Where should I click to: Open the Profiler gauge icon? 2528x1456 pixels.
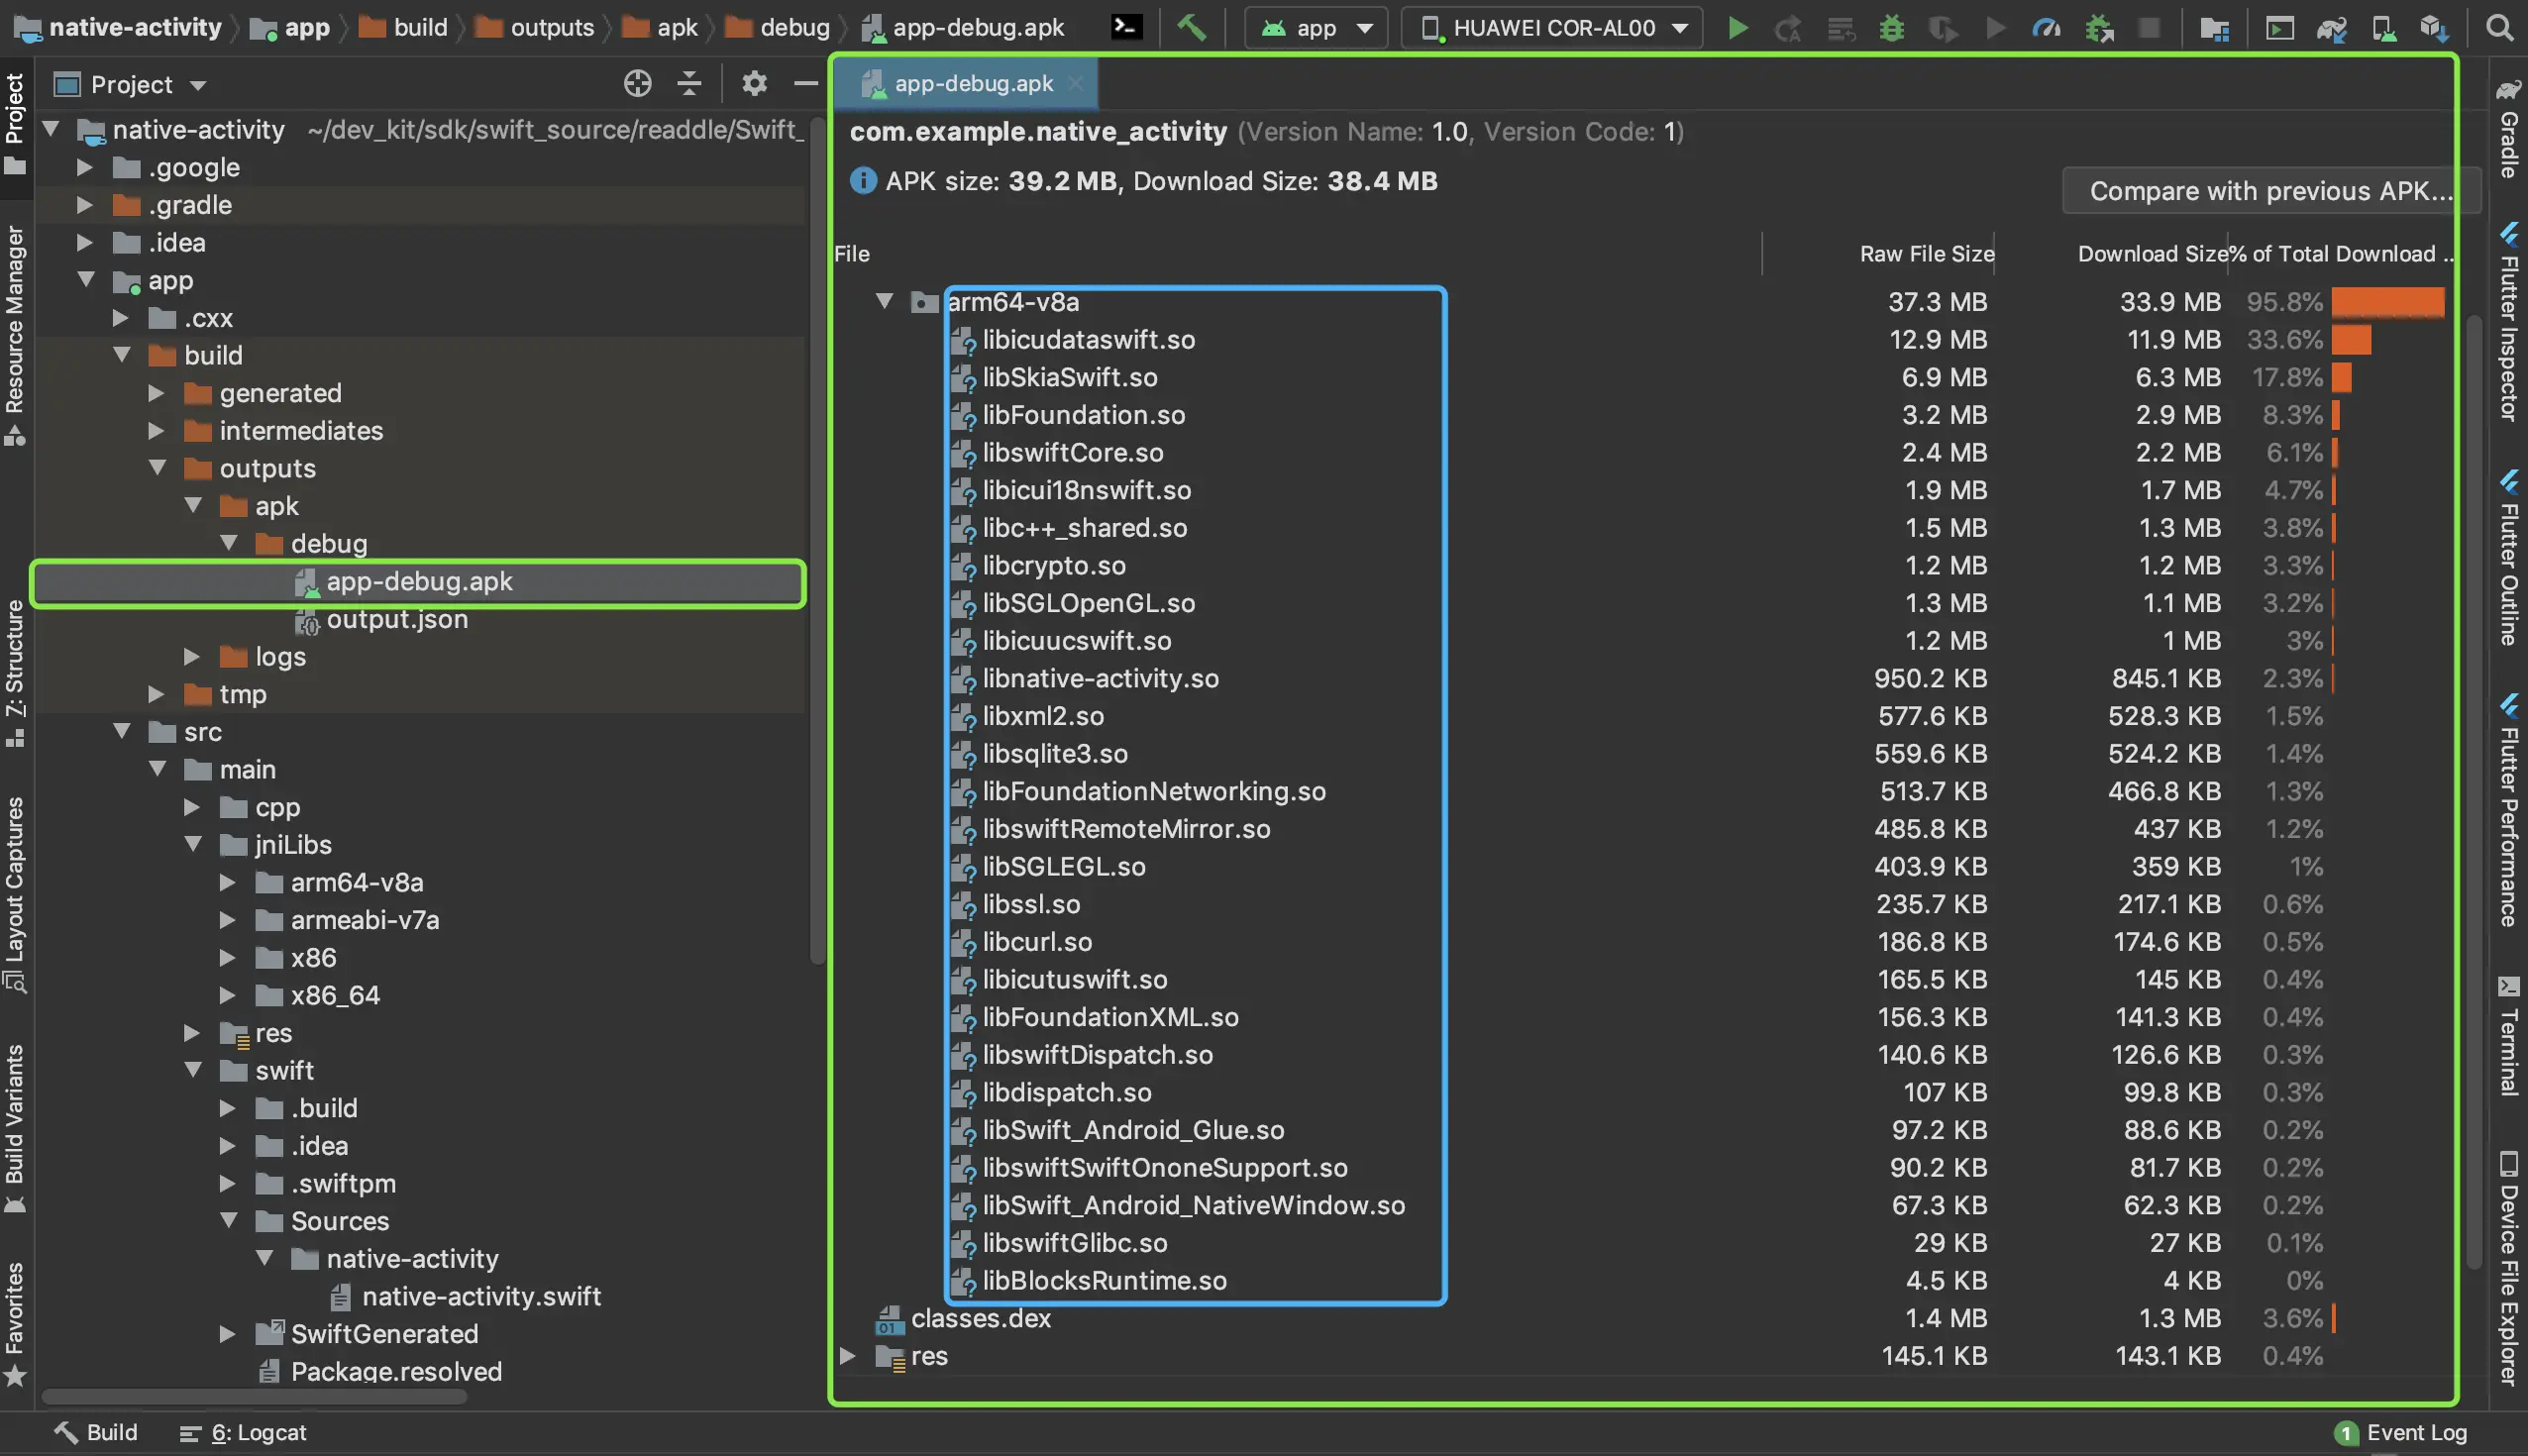pos(2045,27)
